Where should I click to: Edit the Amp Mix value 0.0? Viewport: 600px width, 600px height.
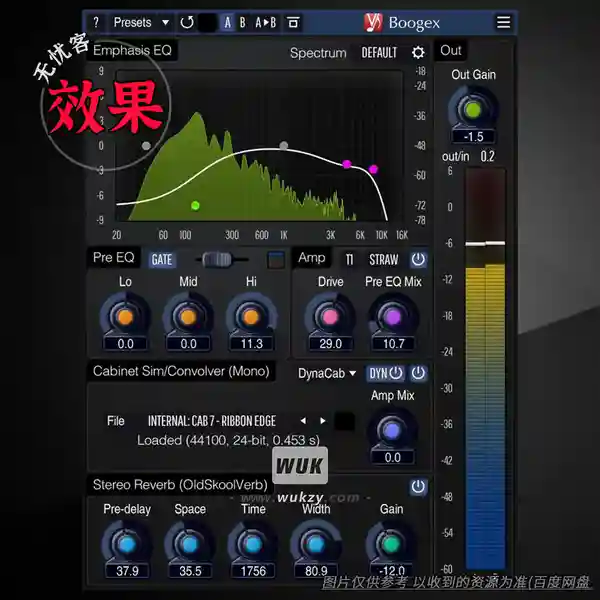point(393,458)
